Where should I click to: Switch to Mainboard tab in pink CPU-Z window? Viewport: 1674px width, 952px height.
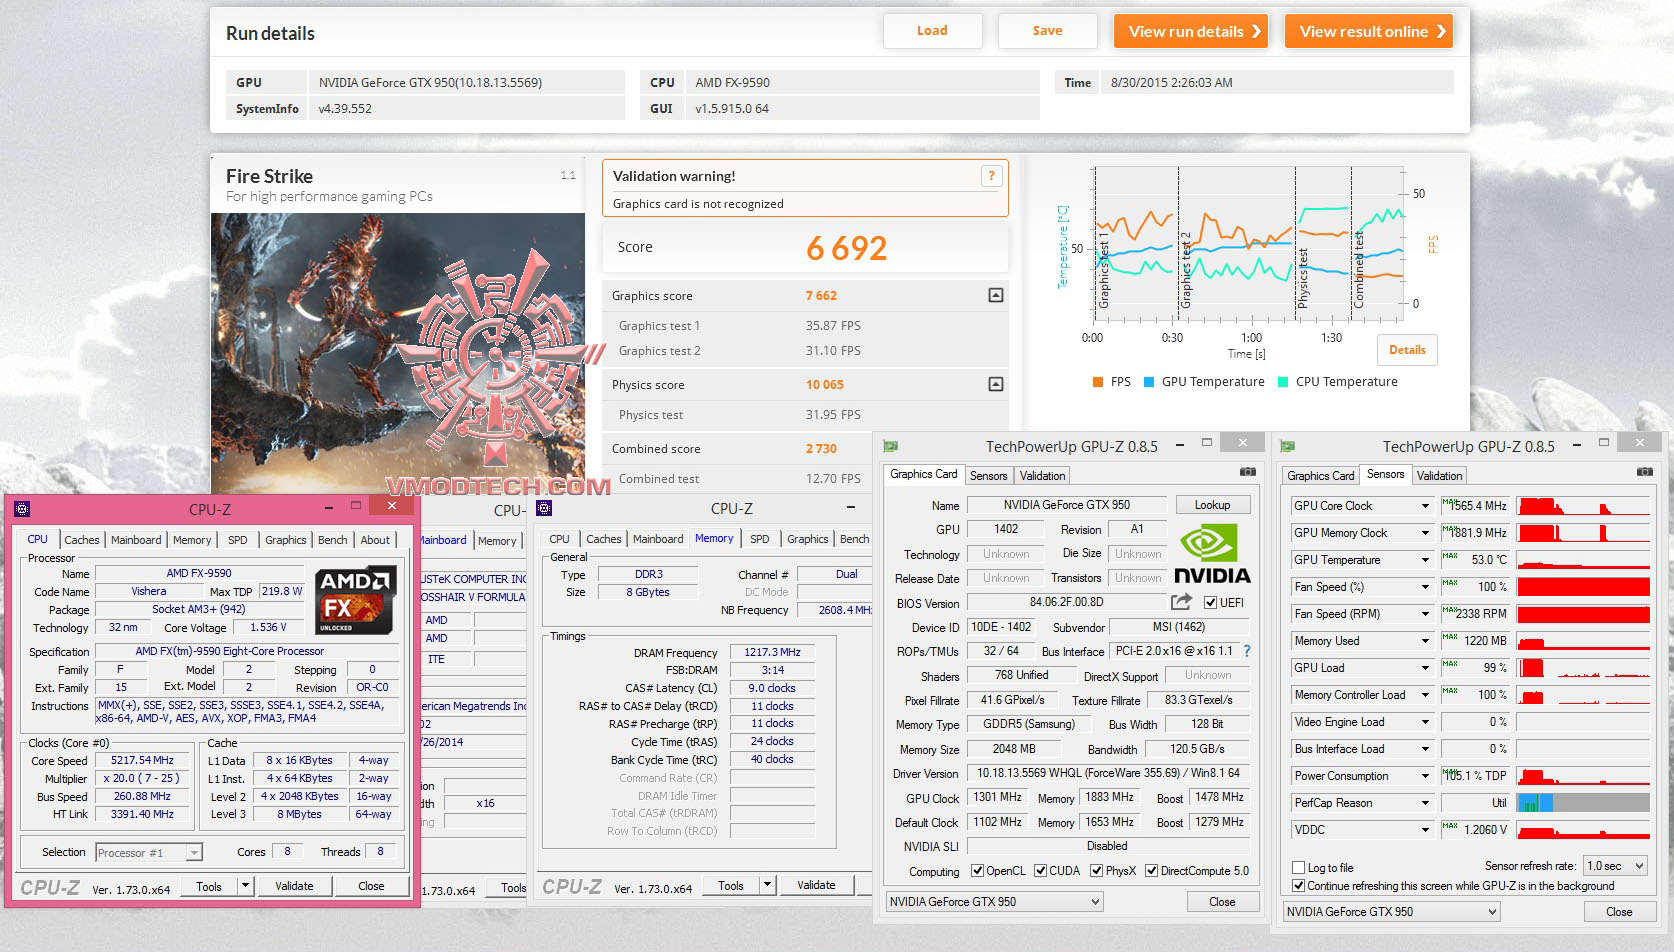[x=136, y=540]
